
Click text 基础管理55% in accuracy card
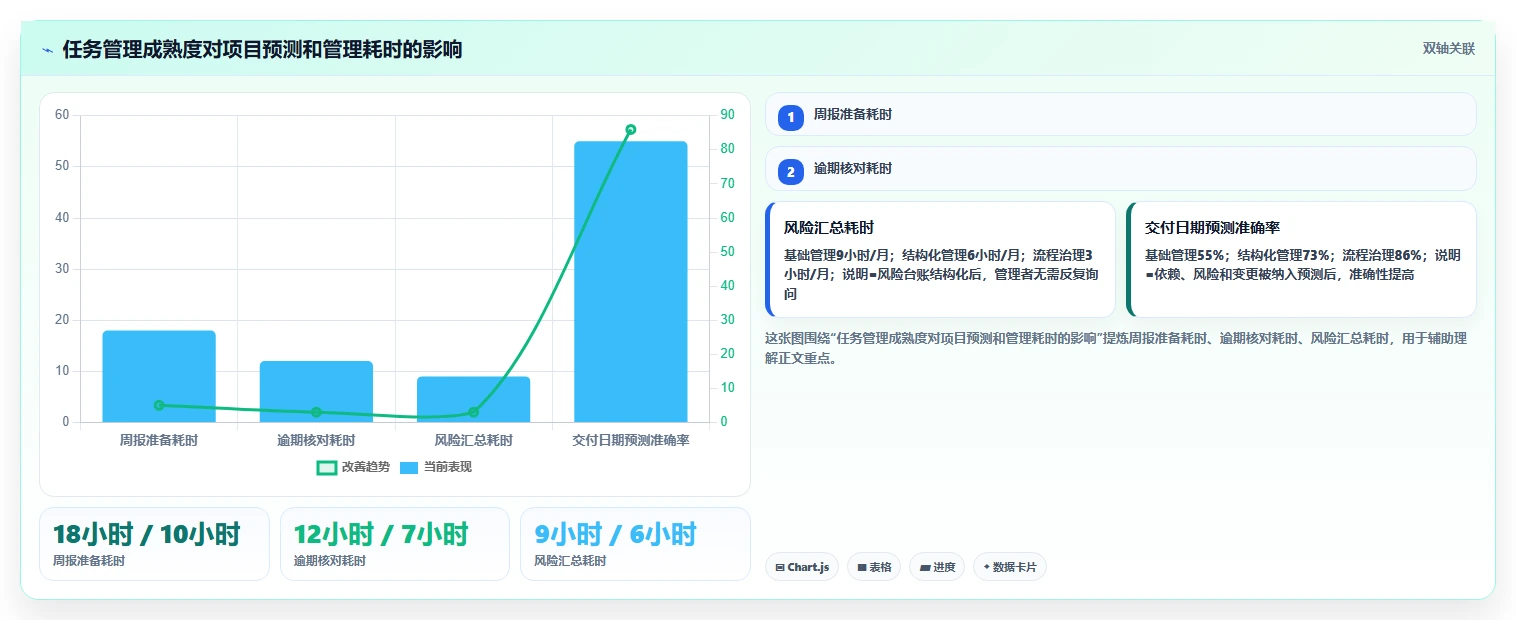[1185, 255]
